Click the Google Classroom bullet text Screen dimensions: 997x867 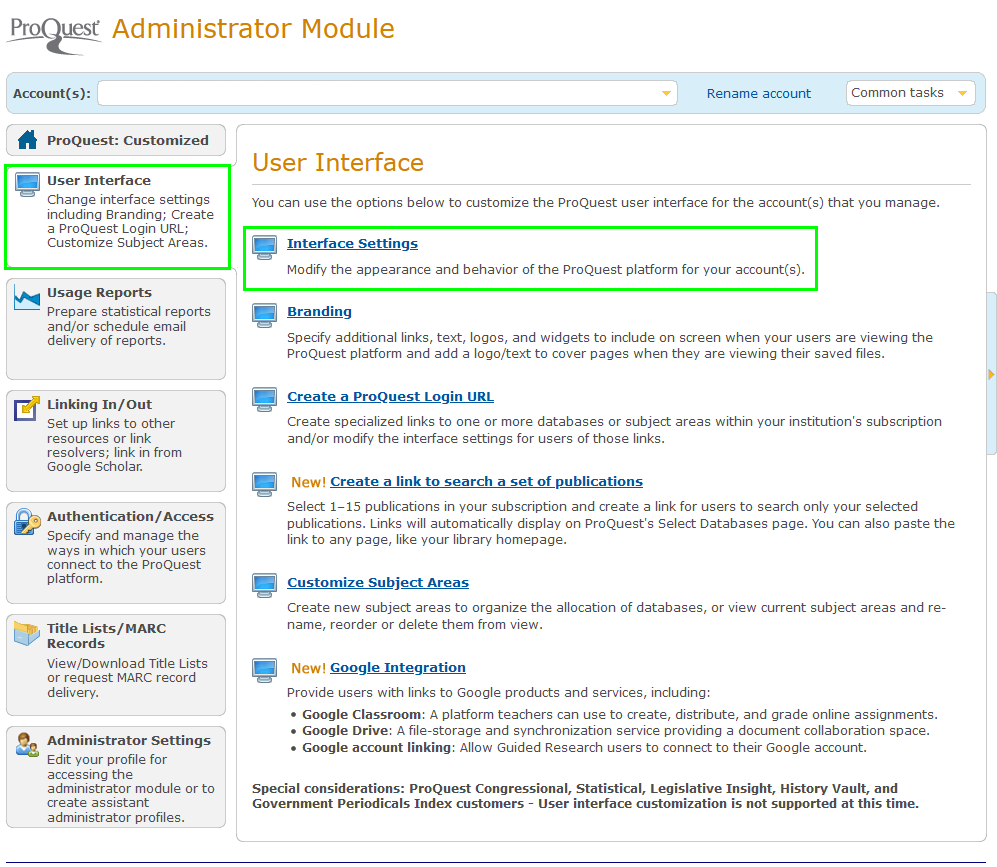(x=619, y=714)
